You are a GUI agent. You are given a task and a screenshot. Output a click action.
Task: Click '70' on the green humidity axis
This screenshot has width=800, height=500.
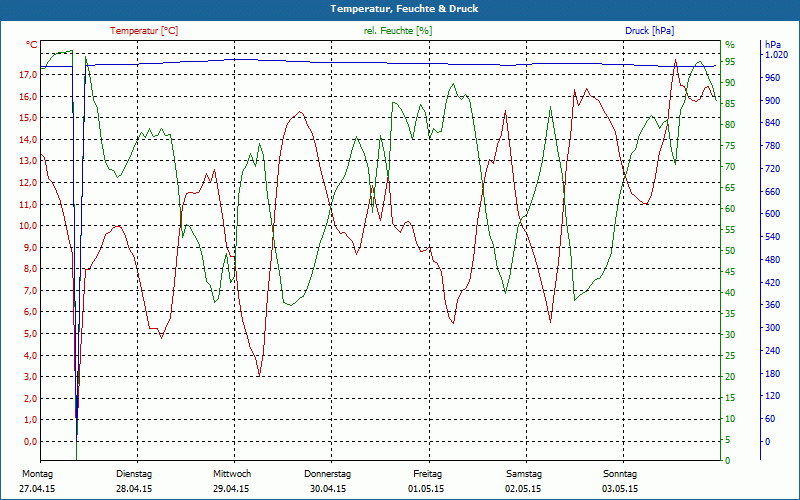[730, 167]
